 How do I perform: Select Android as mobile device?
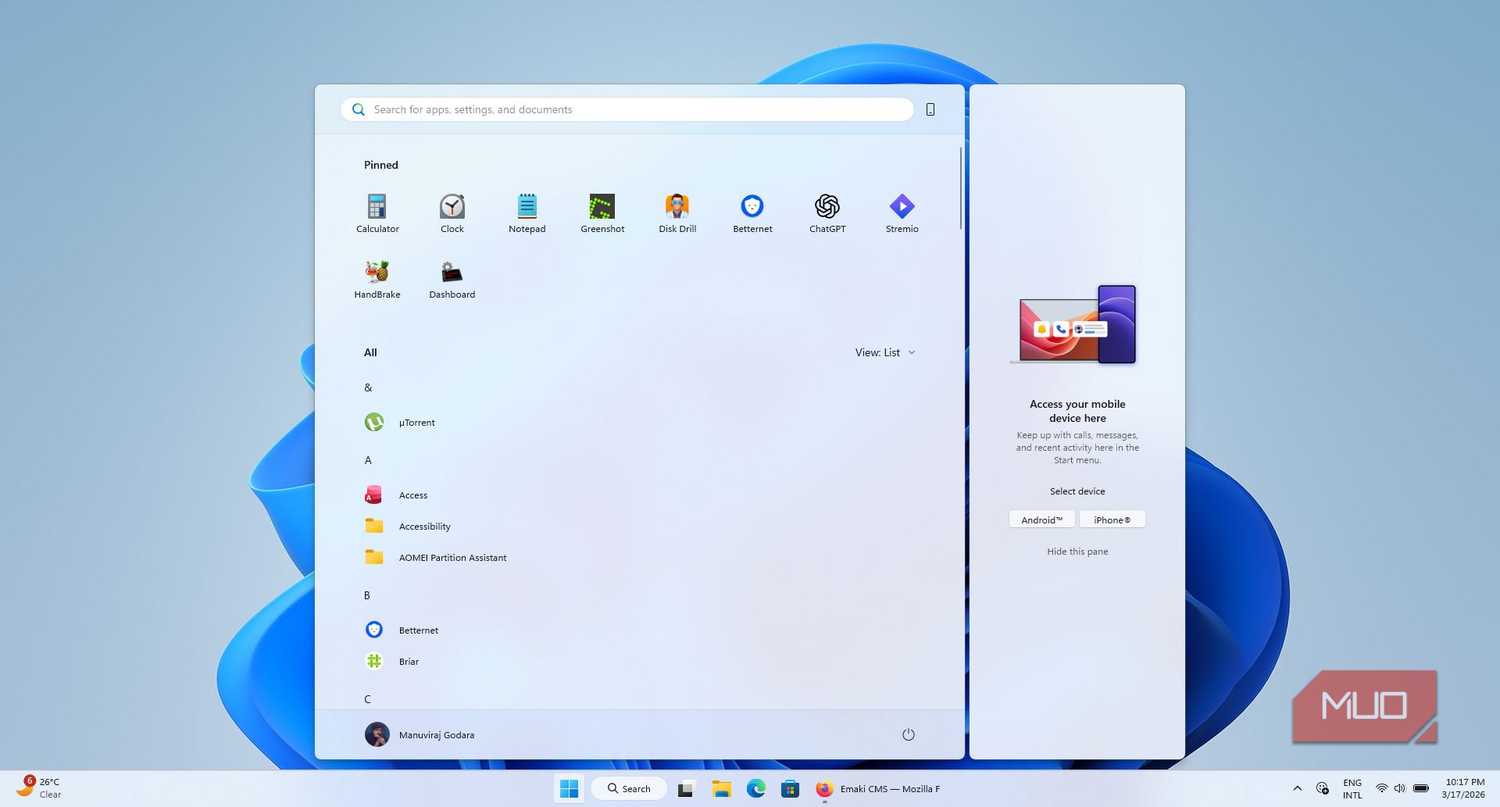tap(1042, 520)
